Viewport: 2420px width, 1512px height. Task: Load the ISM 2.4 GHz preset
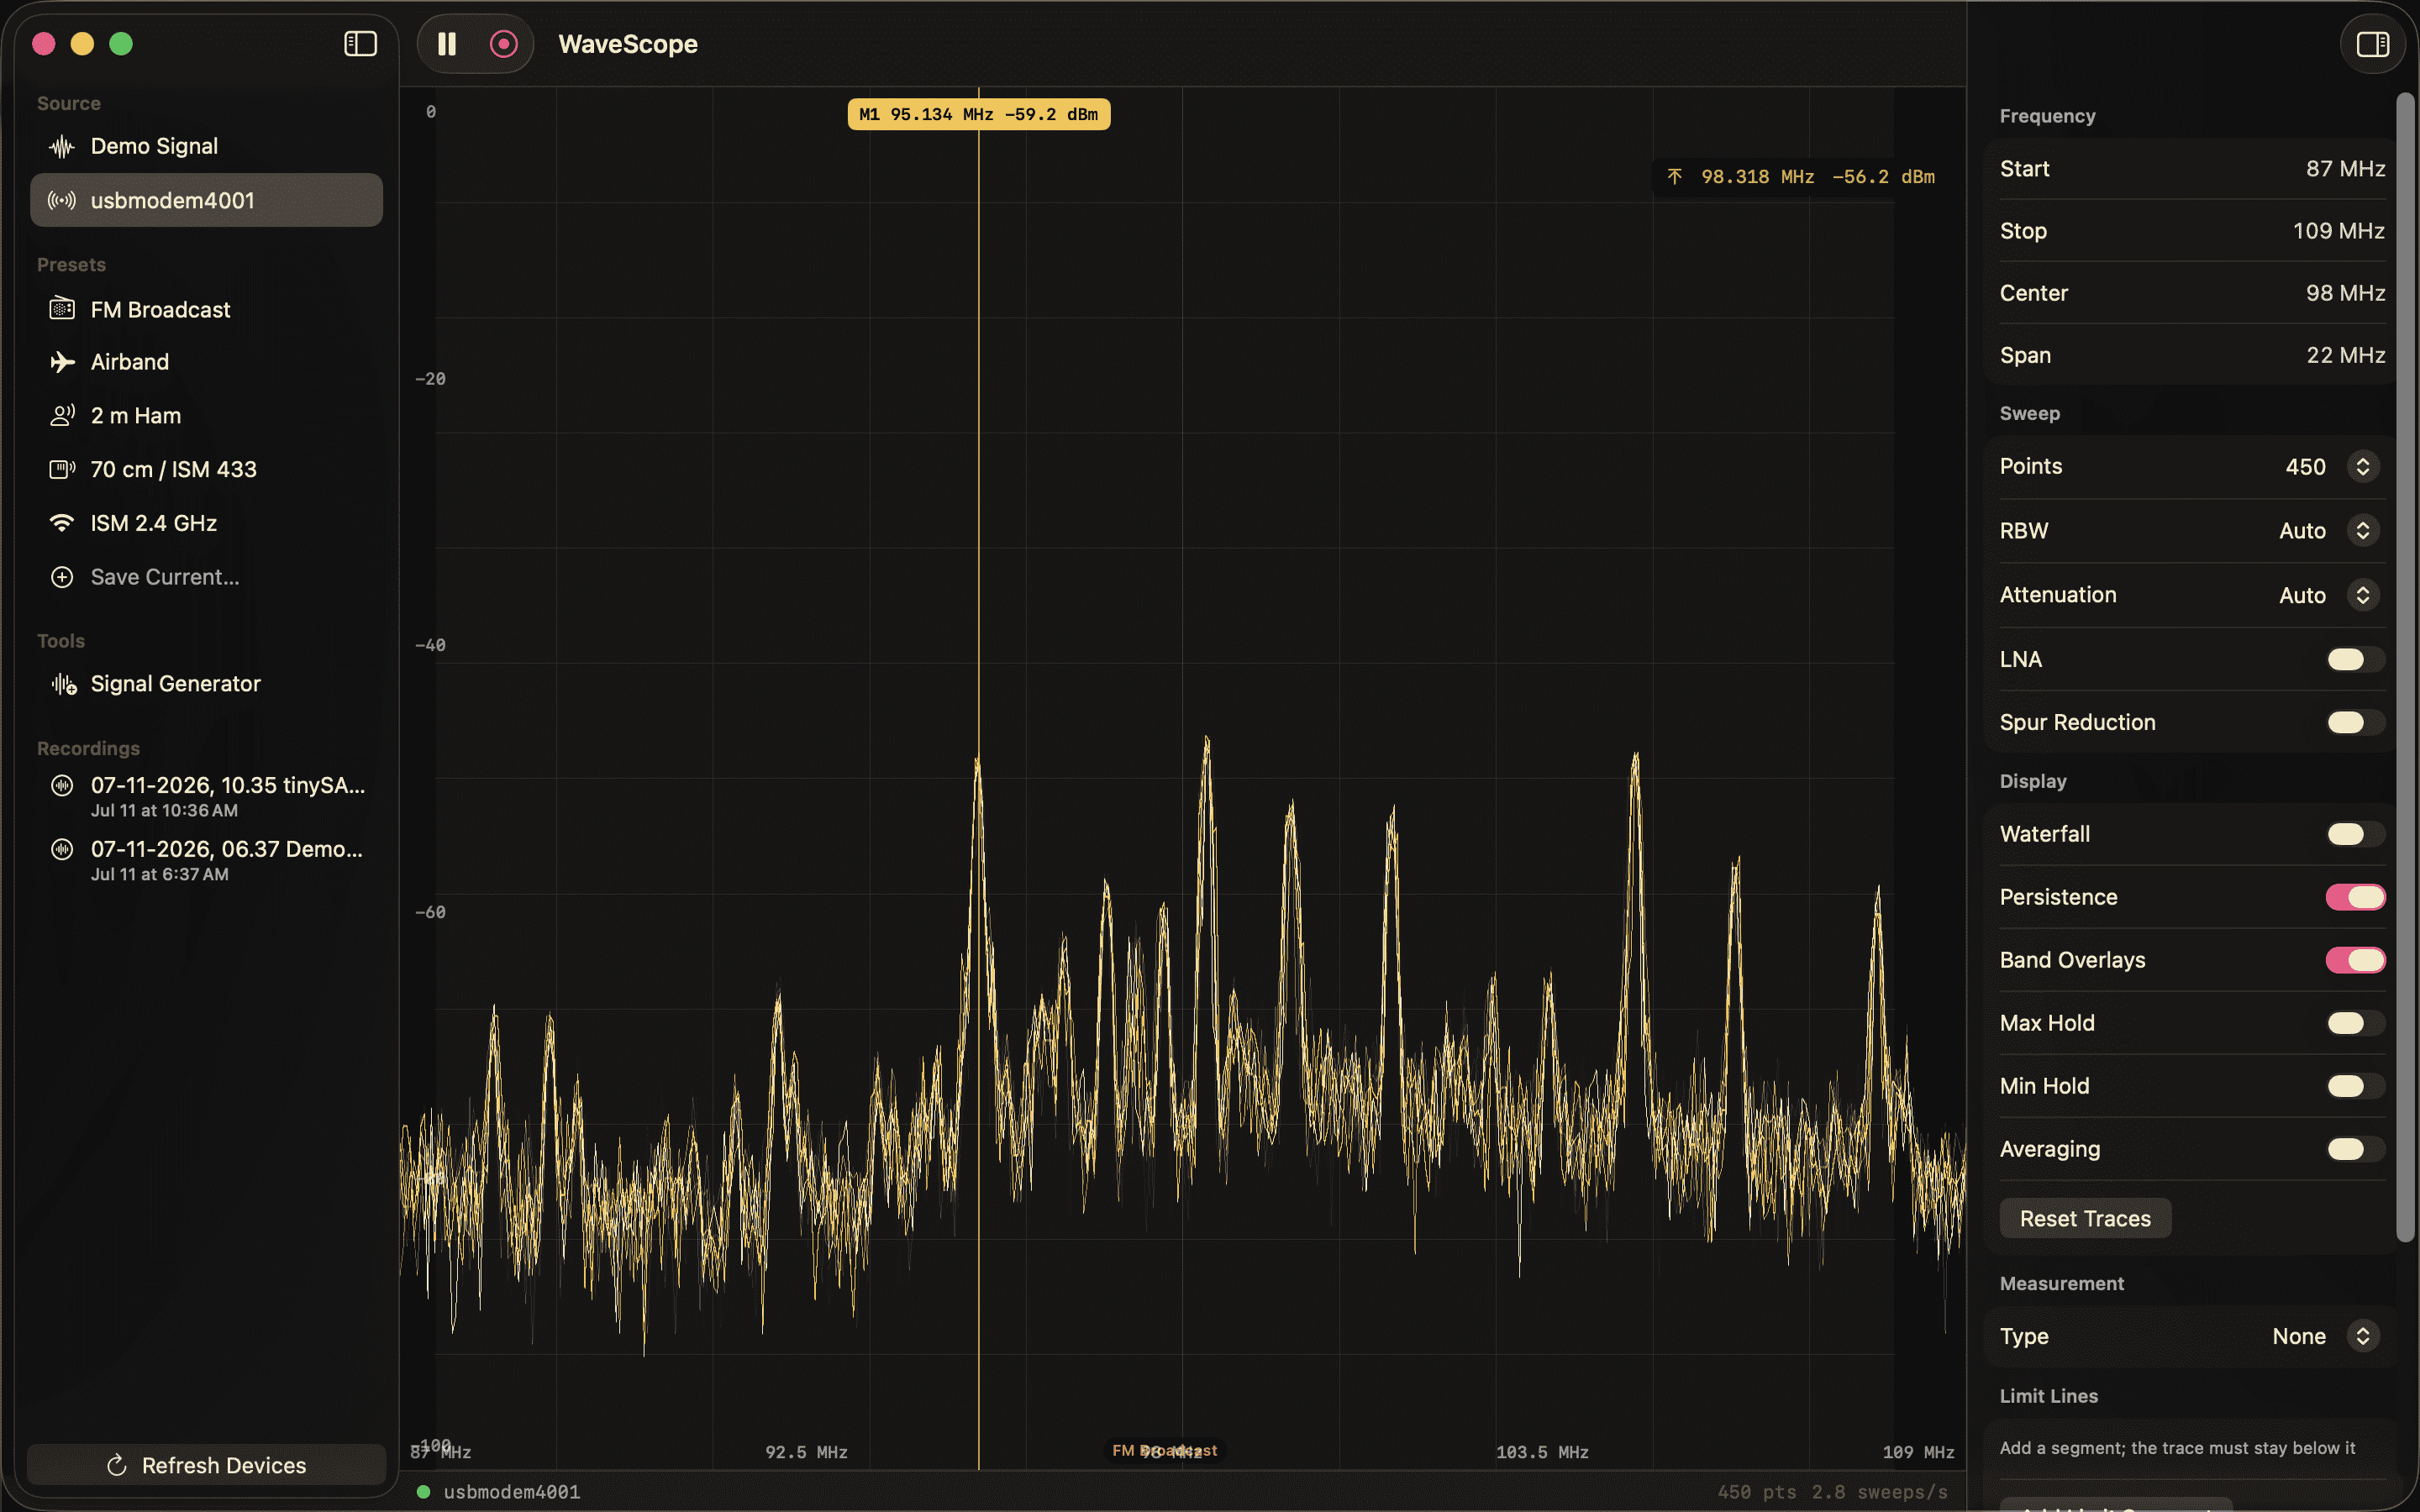coord(206,523)
